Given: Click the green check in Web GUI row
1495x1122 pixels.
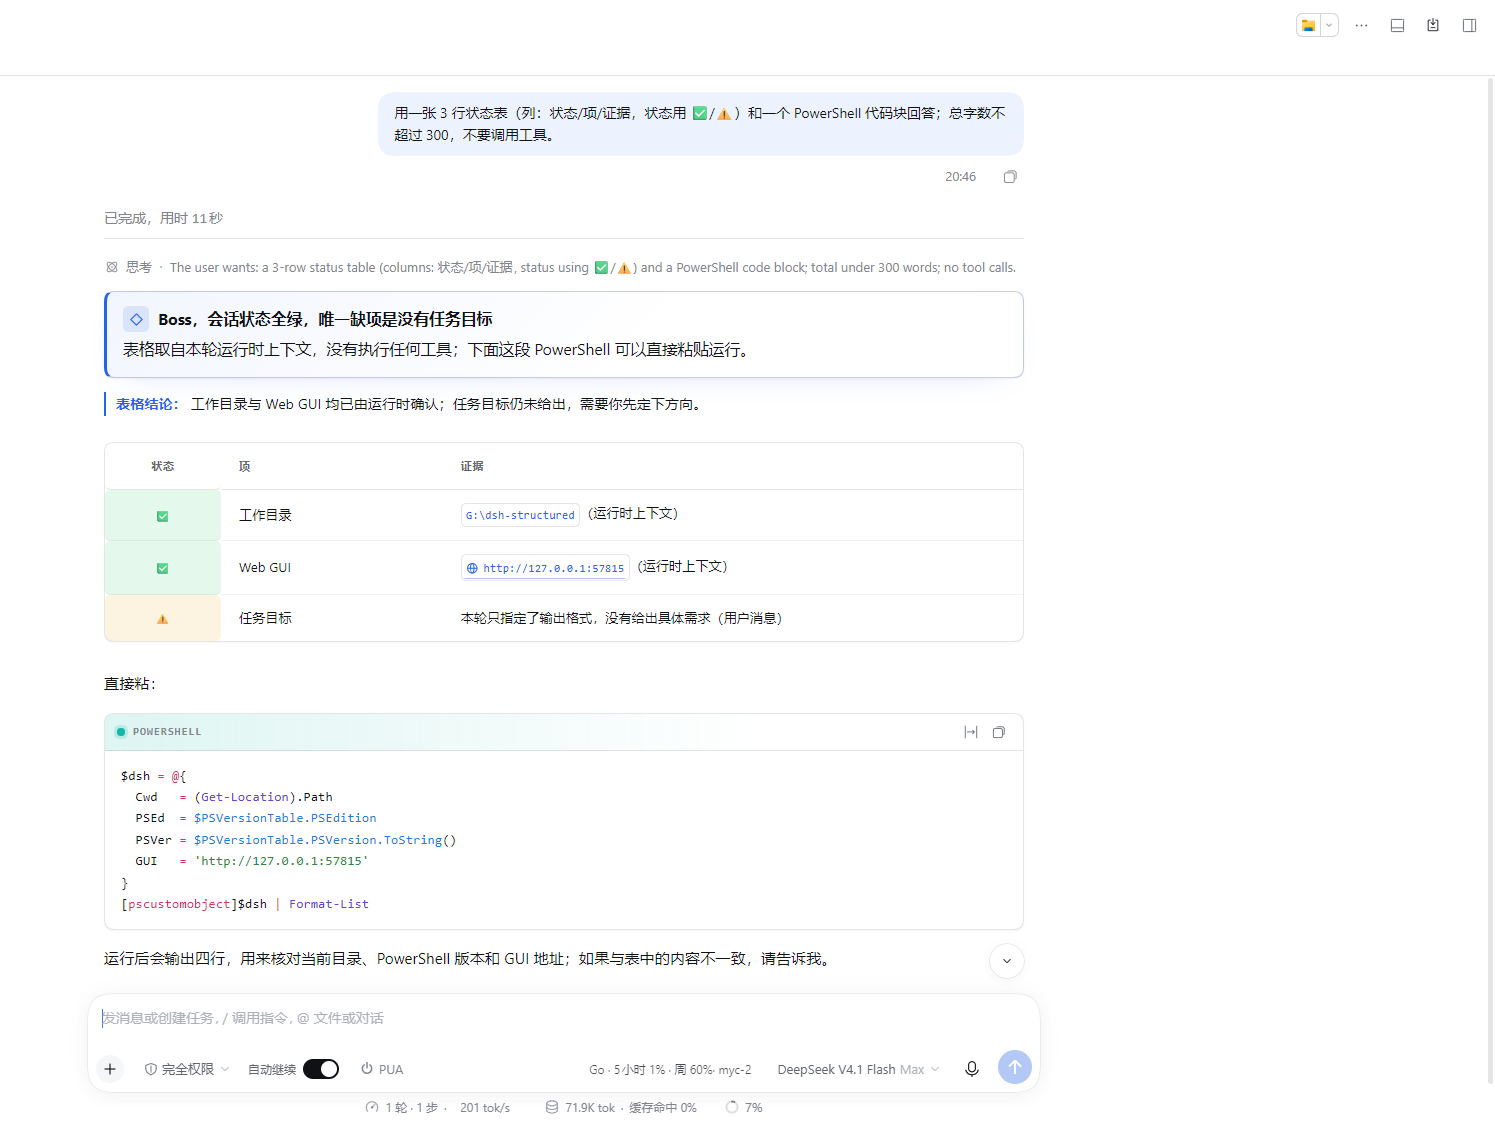Looking at the screenshot, I should click(162, 568).
